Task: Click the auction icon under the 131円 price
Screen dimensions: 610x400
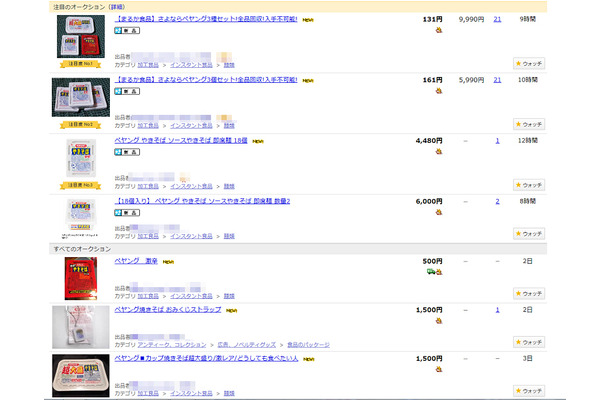Action: tap(439, 30)
